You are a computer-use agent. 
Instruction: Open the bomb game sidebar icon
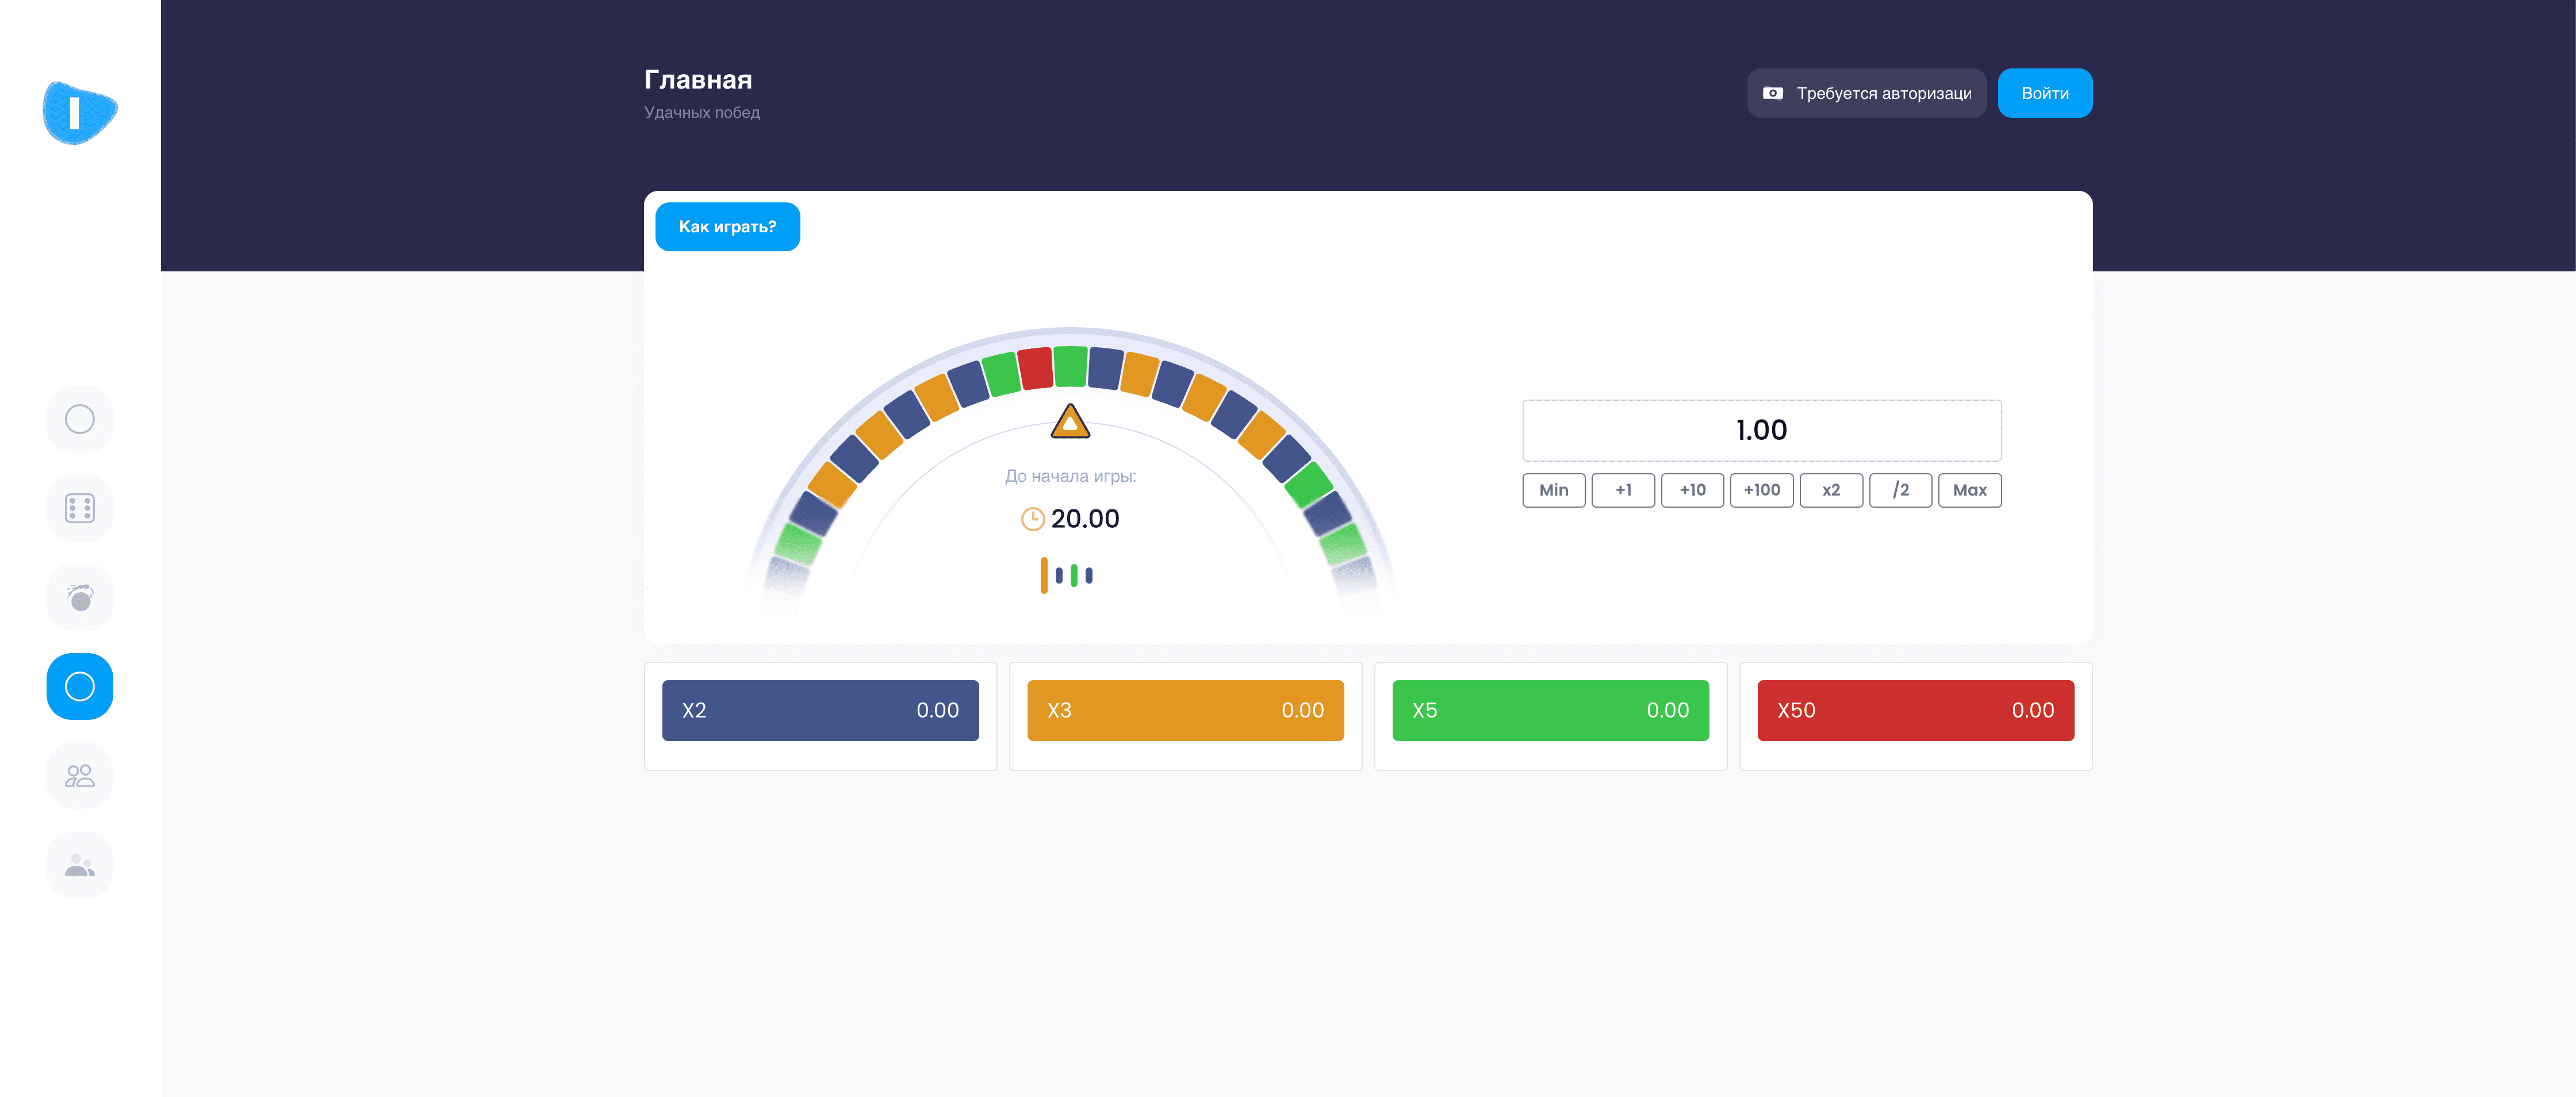80,597
